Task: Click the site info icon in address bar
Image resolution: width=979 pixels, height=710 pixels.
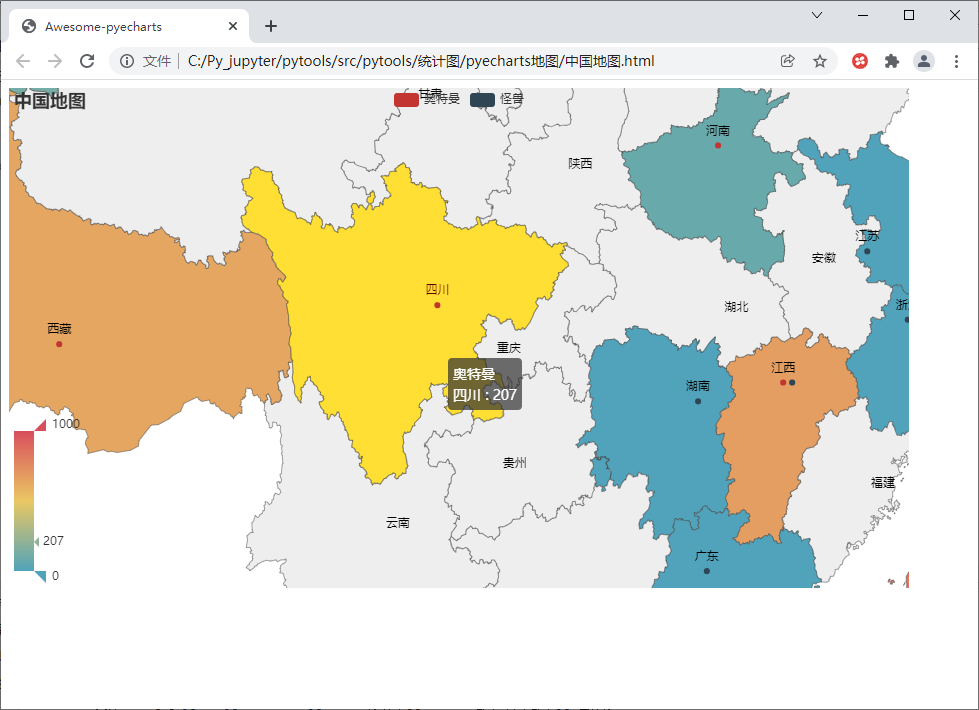Action: click(x=127, y=61)
